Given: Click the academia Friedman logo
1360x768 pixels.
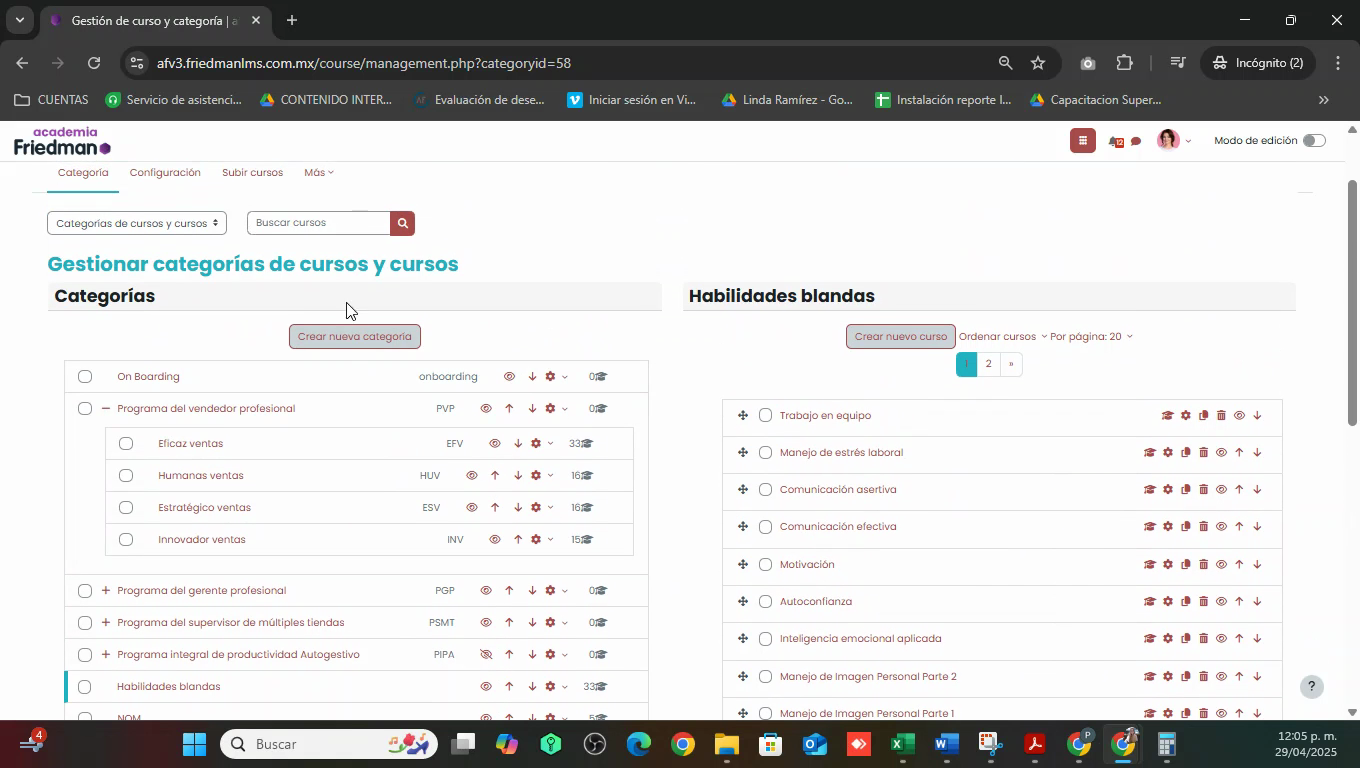Looking at the screenshot, I should (x=62, y=141).
